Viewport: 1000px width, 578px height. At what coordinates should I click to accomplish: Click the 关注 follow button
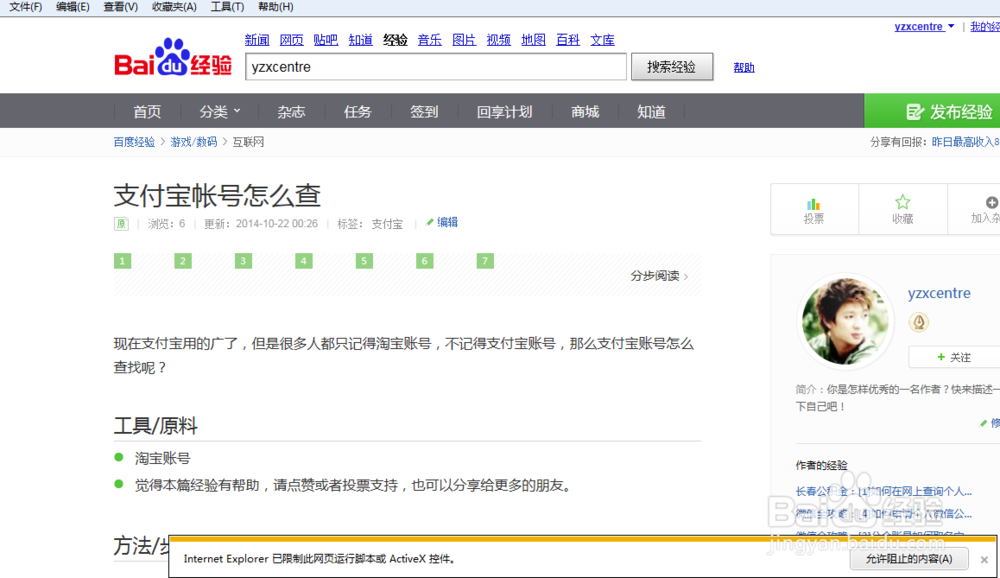(x=957, y=357)
